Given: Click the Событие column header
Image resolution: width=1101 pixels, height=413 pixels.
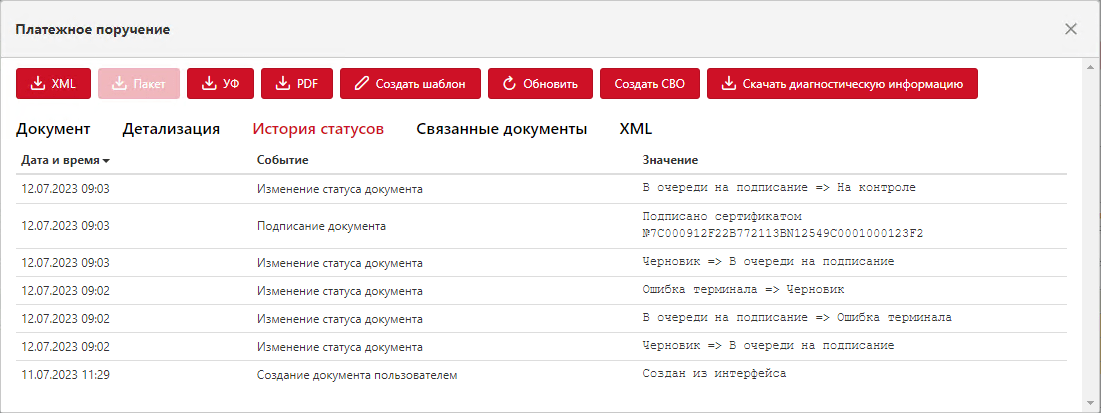Looking at the screenshot, I should coord(283,160).
